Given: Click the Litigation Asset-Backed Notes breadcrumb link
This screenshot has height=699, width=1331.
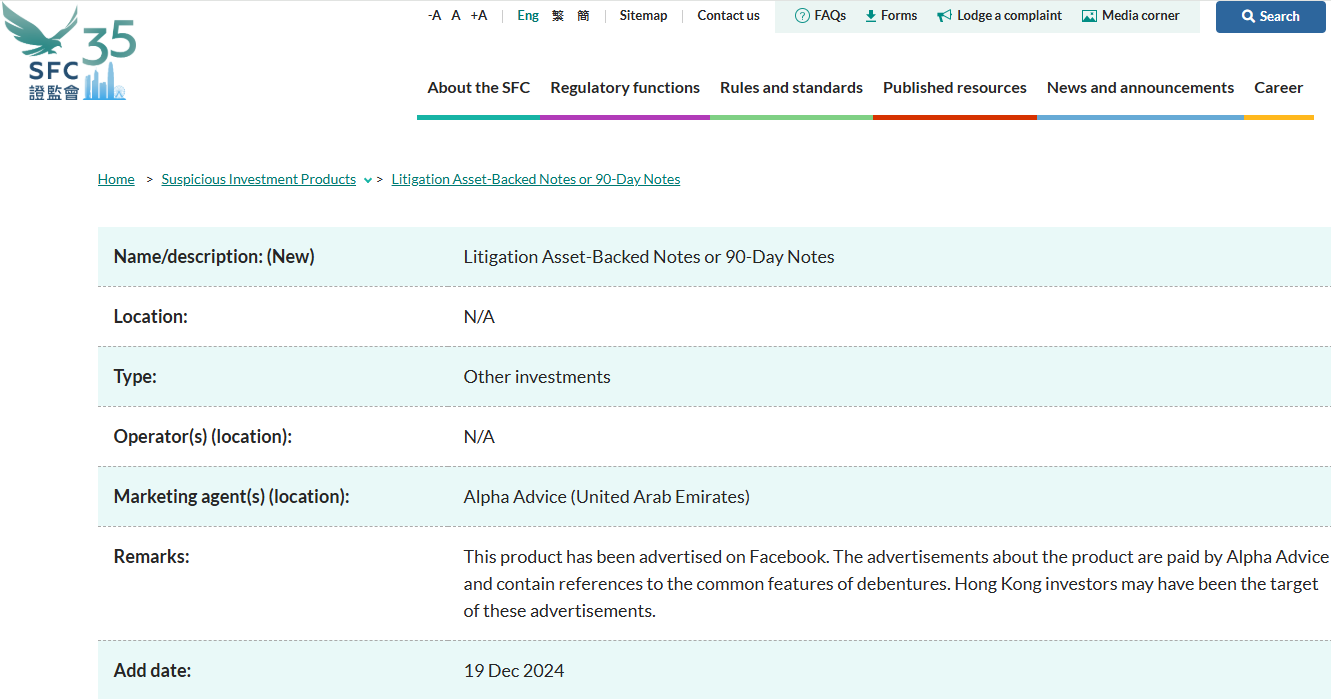Looking at the screenshot, I should [536, 179].
